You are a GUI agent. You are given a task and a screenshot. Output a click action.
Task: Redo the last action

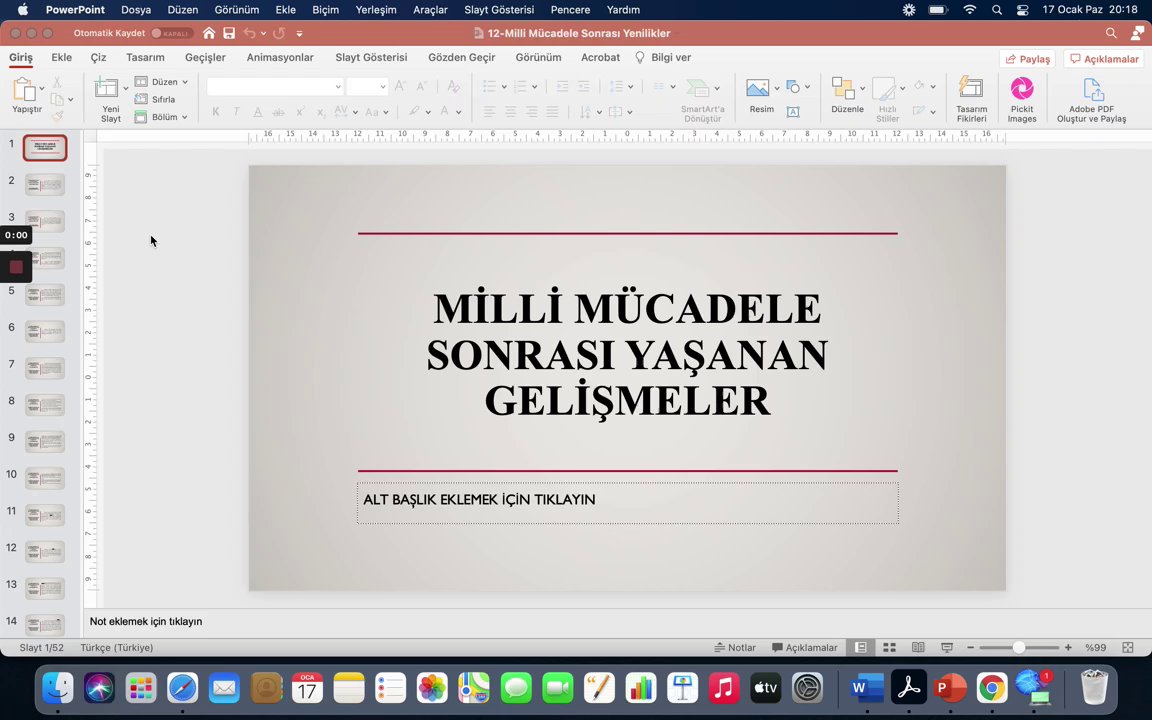click(278, 33)
